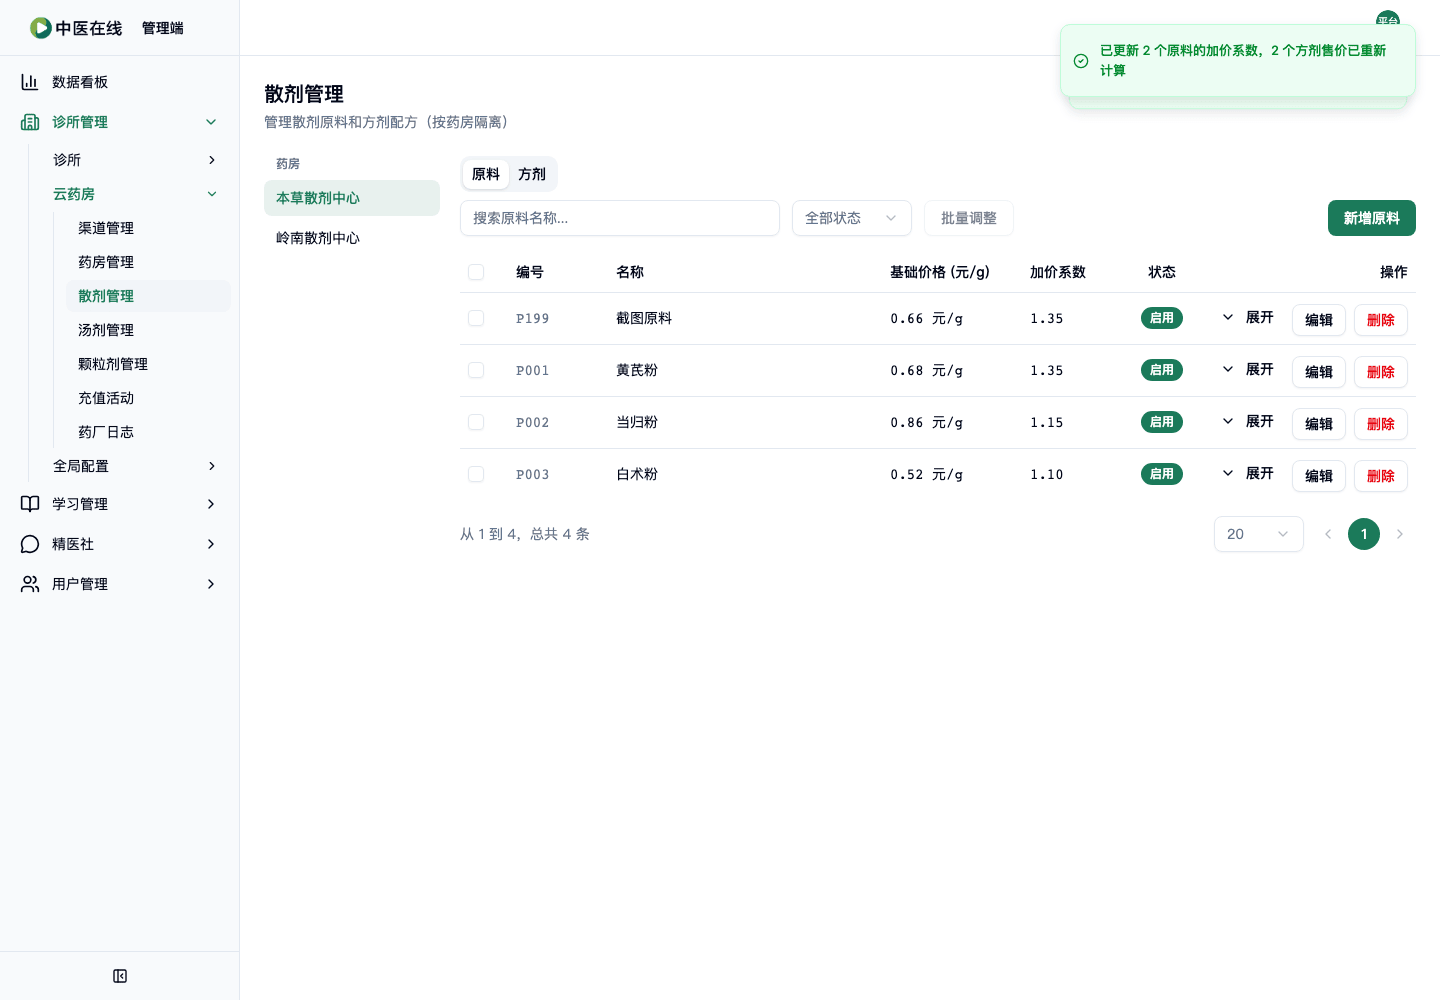Open the page size 20 dropdown

(1259, 534)
